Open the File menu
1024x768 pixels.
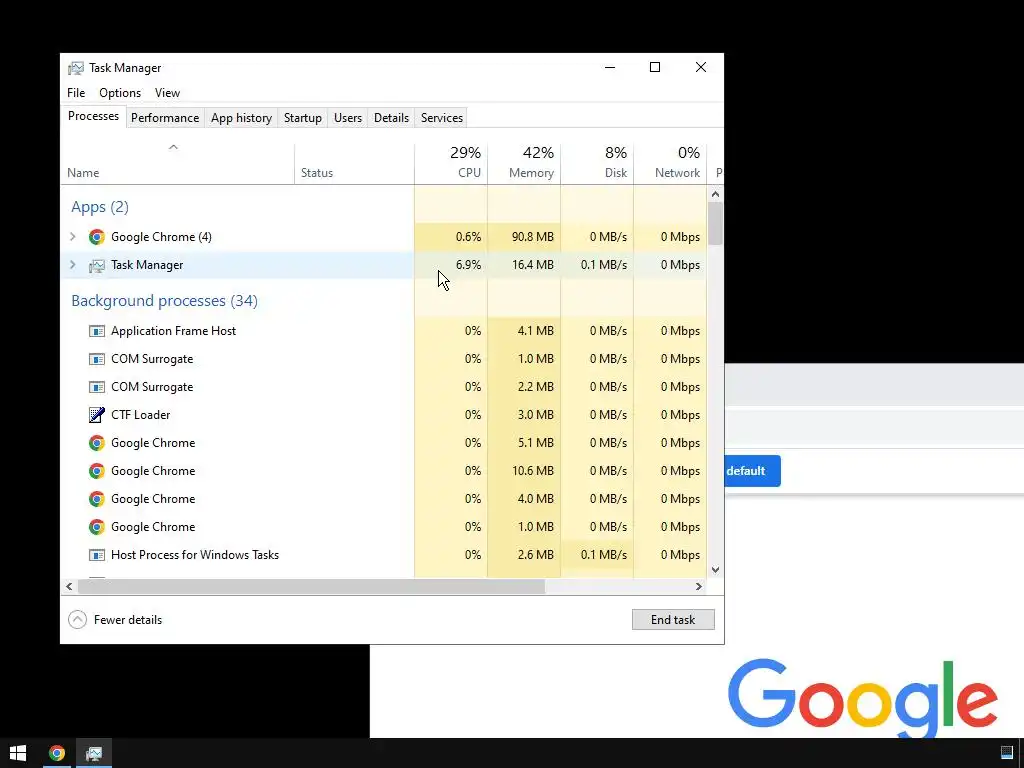(76, 93)
